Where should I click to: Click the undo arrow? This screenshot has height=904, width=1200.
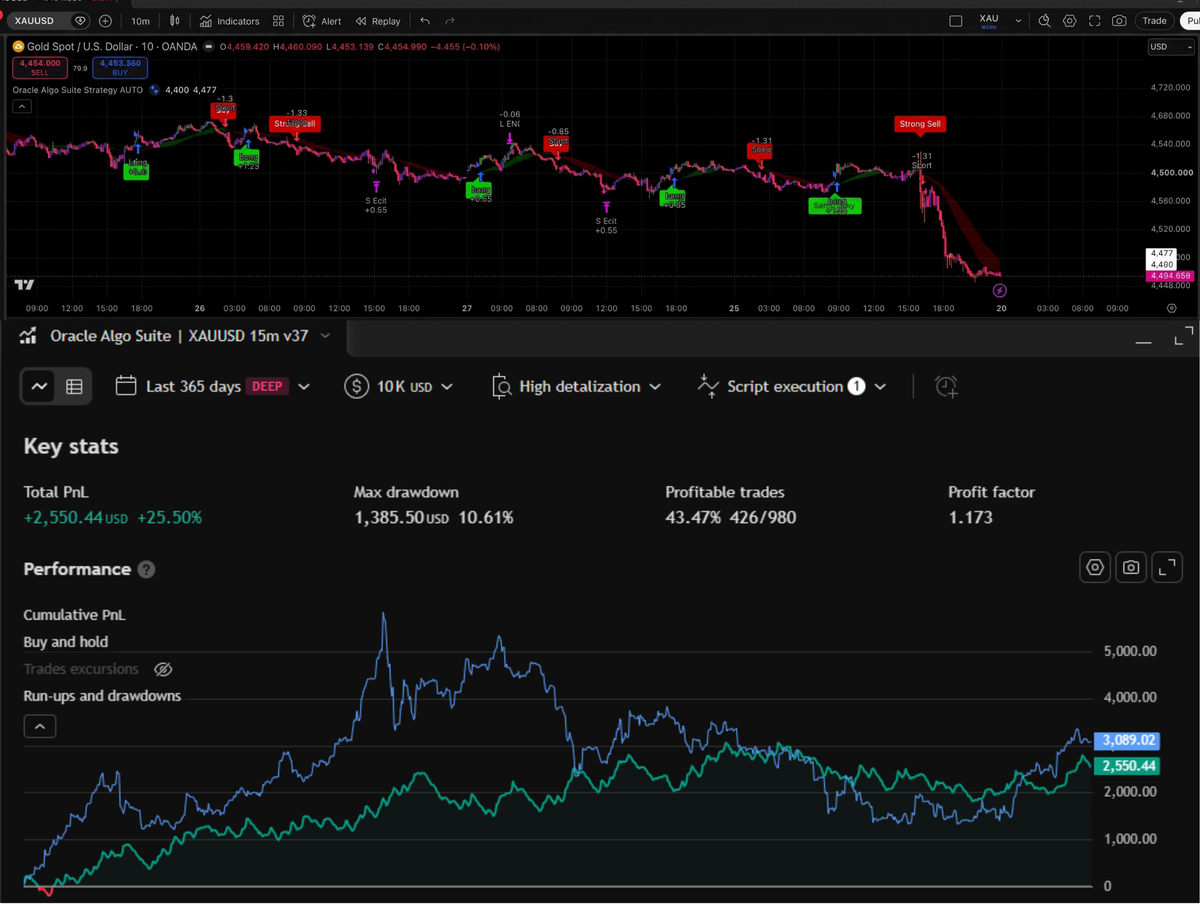click(425, 21)
